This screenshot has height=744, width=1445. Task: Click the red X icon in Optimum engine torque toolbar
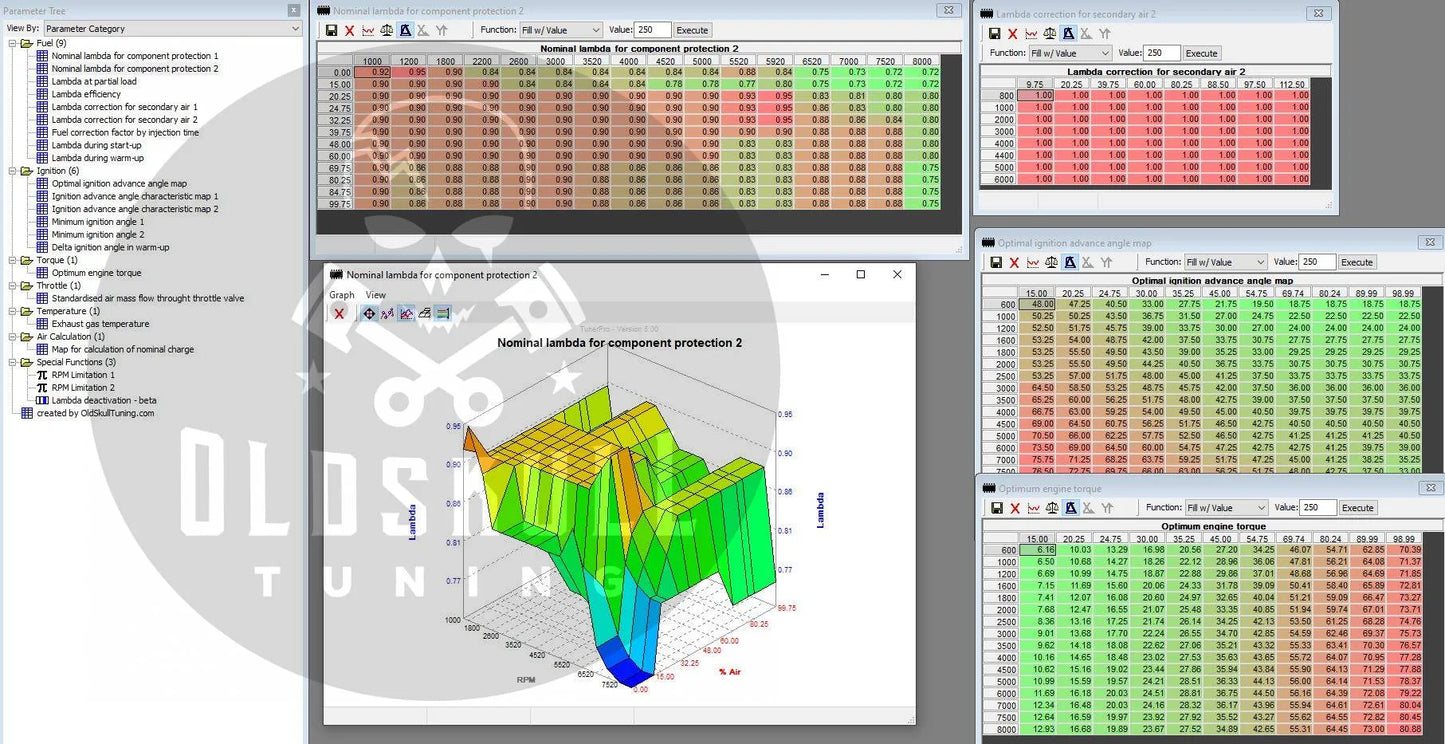tap(1014, 508)
